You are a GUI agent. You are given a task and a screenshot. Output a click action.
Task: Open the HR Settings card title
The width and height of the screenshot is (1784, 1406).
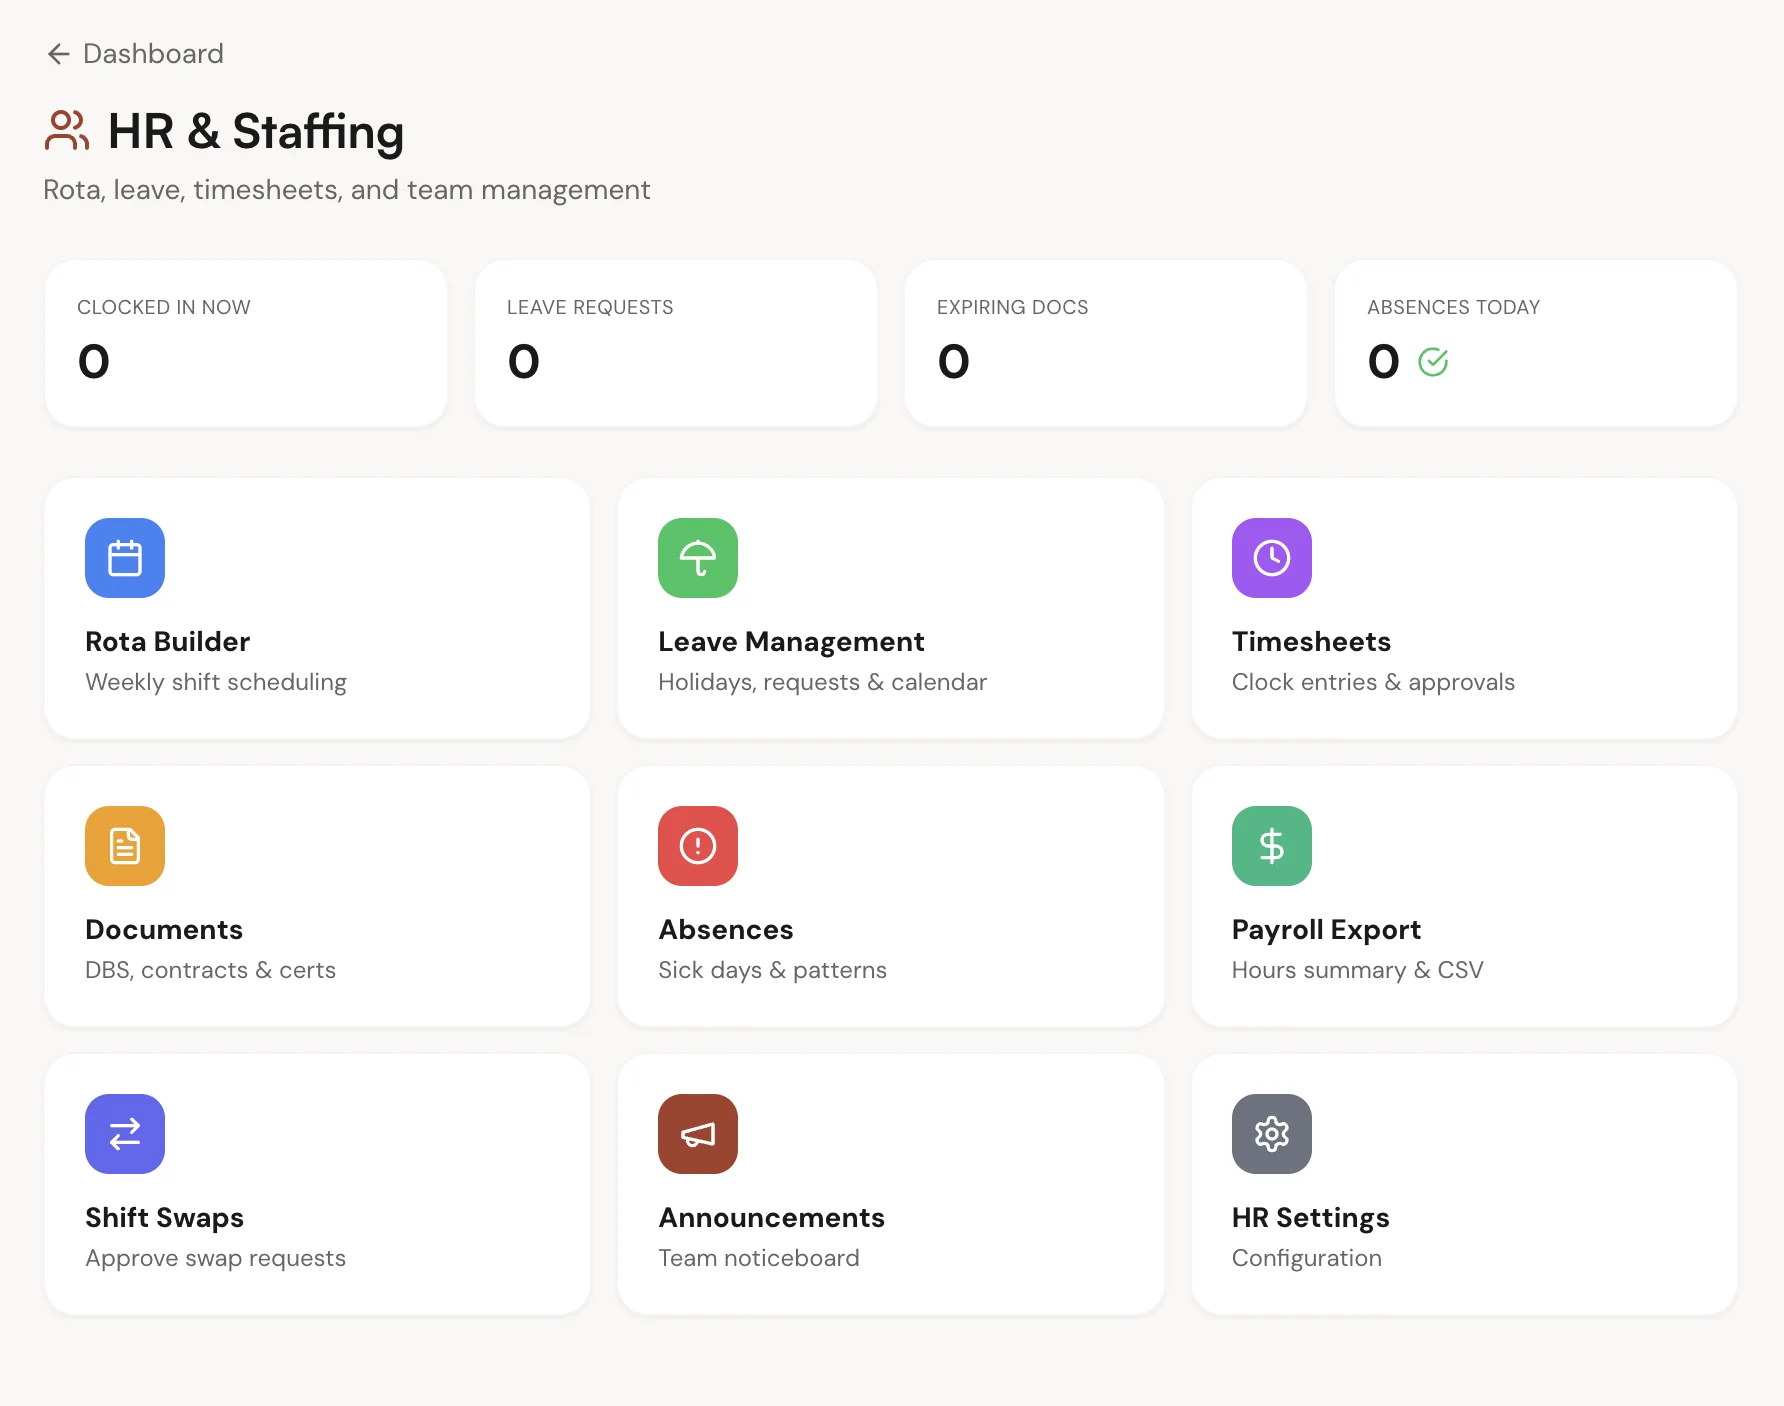(x=1311, y=1218)
